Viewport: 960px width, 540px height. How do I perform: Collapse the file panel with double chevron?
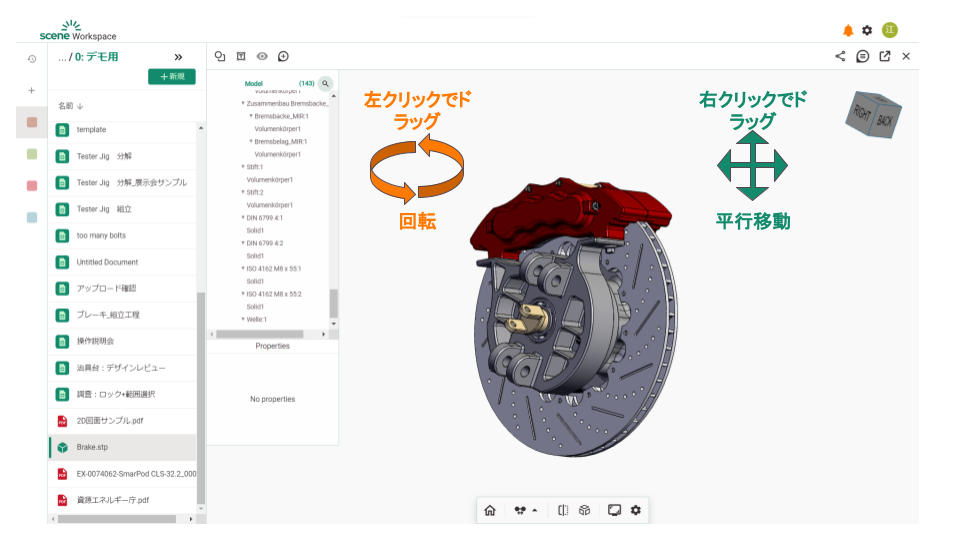tap(178, 57)
